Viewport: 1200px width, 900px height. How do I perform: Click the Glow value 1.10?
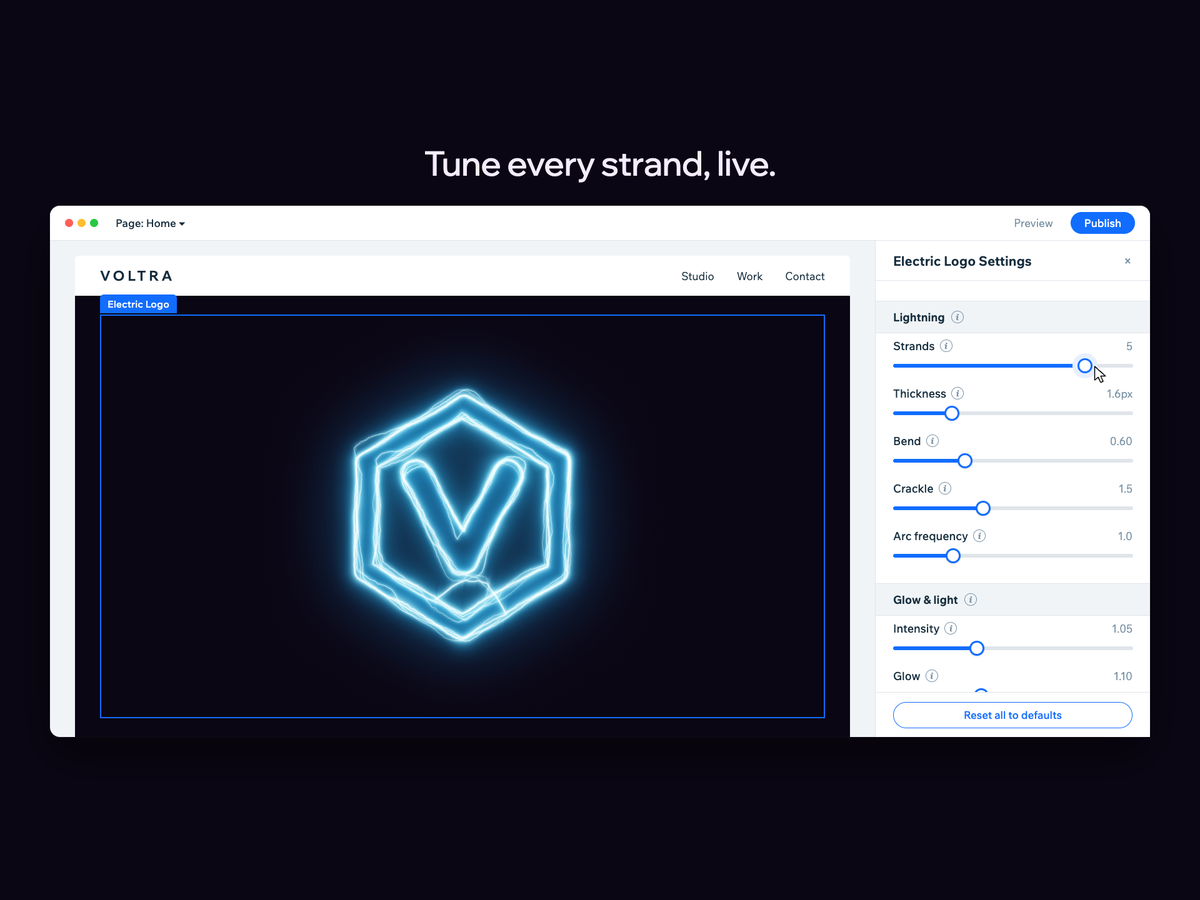[1123, 676]
